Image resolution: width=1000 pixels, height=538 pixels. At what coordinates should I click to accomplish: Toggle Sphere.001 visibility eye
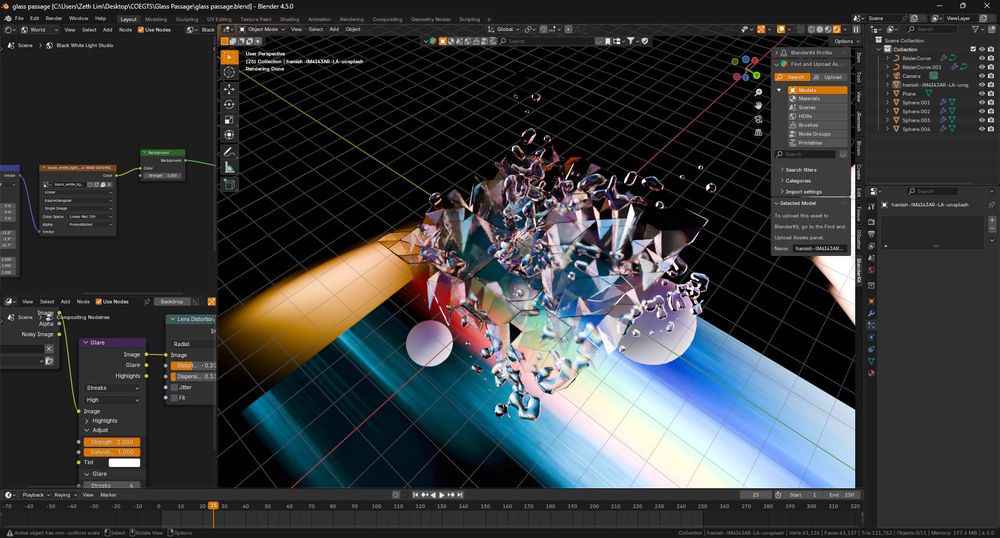tap(982, 103)
